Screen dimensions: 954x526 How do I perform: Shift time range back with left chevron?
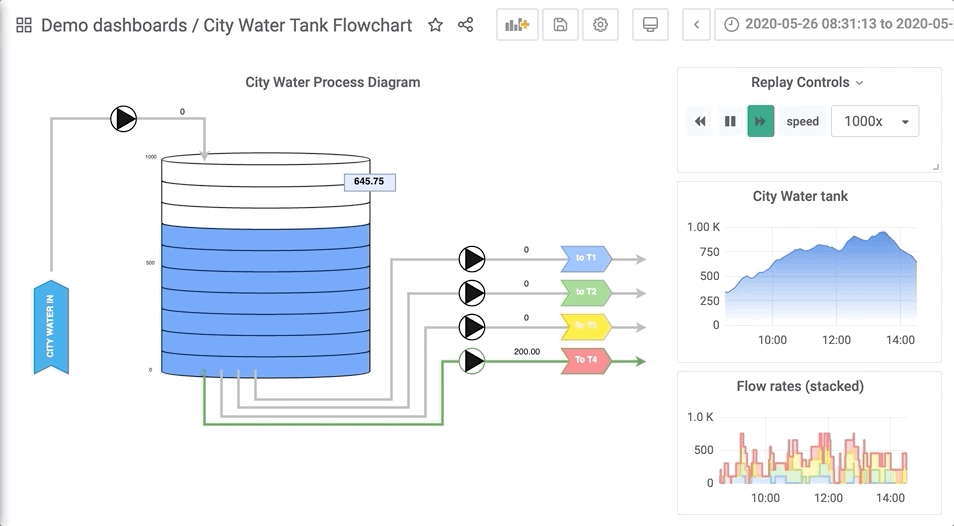[697, 25]
